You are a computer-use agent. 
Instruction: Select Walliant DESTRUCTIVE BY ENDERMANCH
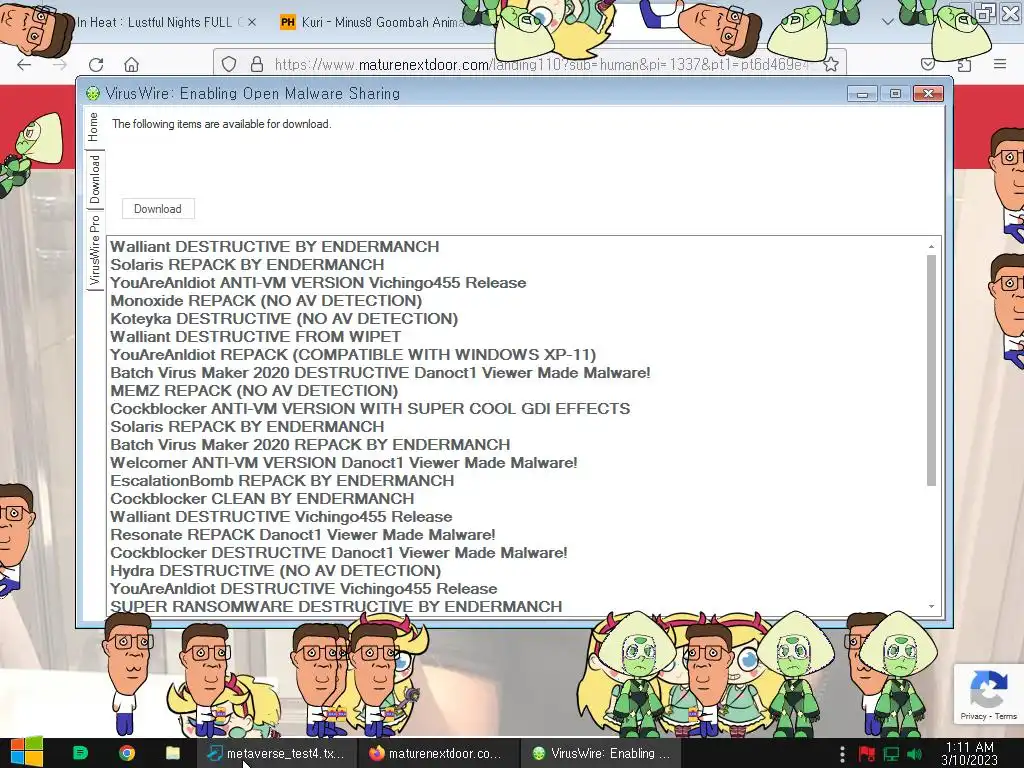click(274, 247)
